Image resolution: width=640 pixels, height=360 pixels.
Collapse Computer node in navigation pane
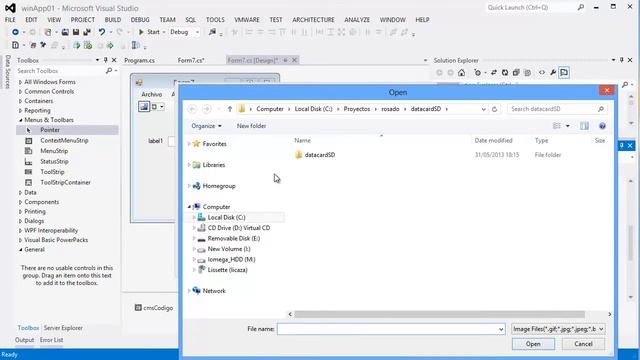click(189, 207)
